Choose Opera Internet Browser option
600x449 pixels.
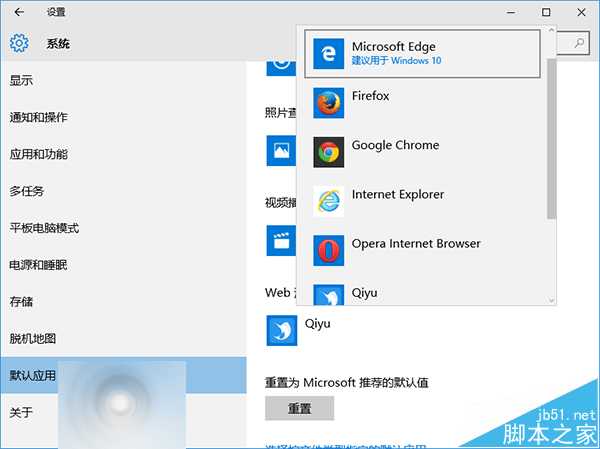click(422, 250)
